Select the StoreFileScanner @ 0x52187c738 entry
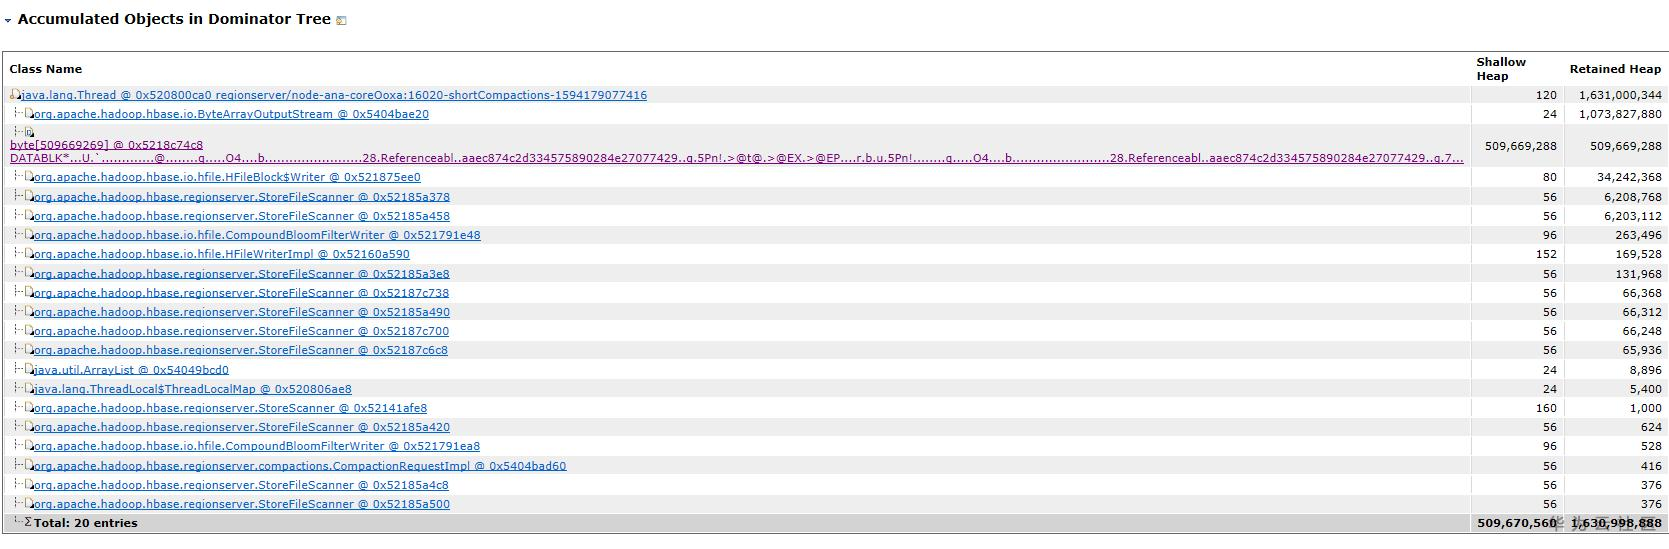1669x549 pixels. pyautogui.click(x=241, y=293)
